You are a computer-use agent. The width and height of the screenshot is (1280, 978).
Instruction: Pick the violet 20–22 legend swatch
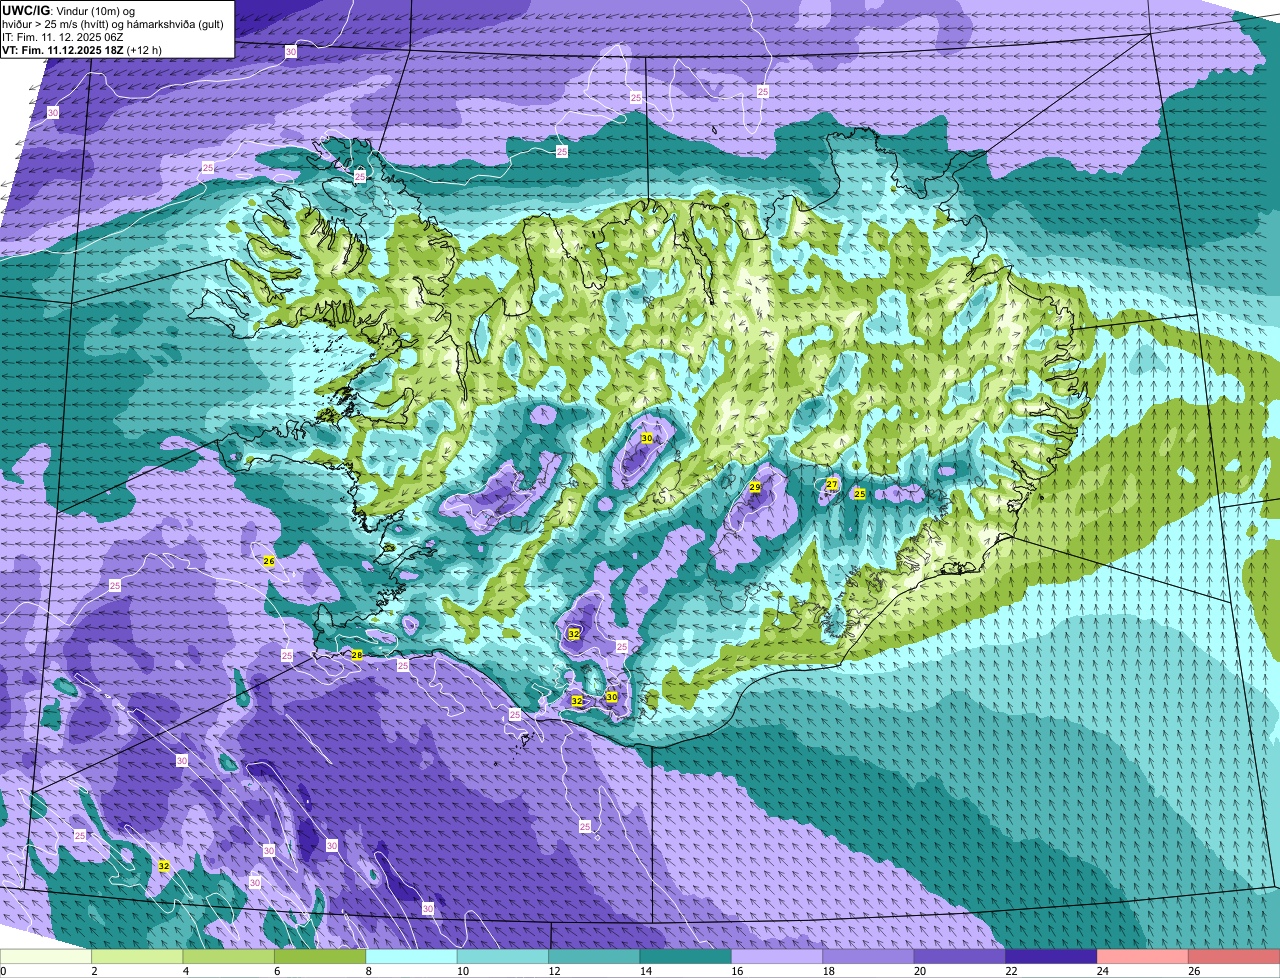[x=960, y=956]
